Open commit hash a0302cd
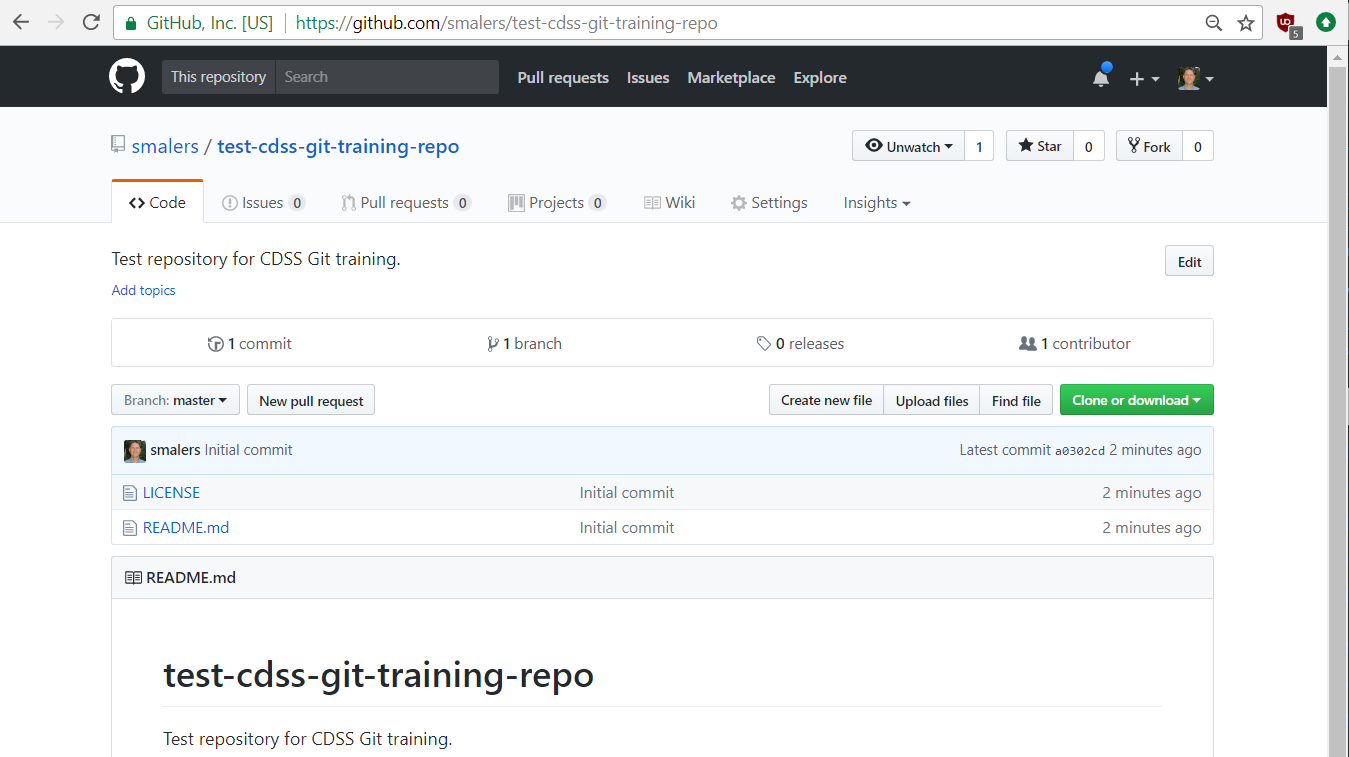Screen dimensions: 1349x757 pyautogui.click(x=1080, y=451)
